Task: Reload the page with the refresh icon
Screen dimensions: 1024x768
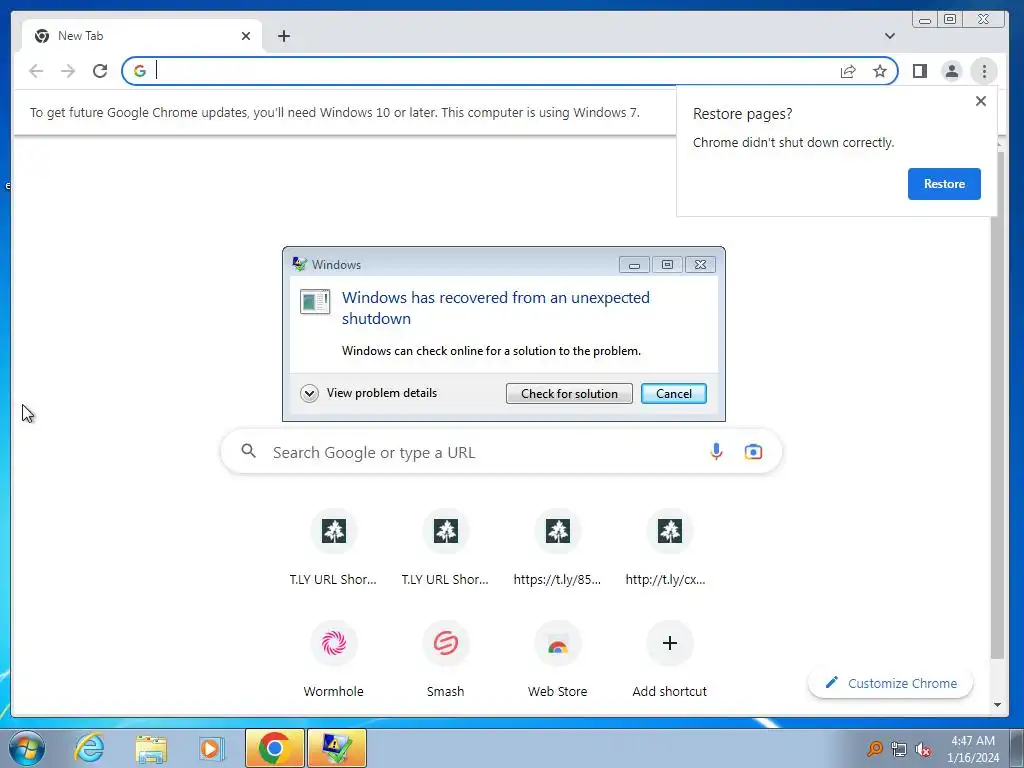Action: click(100, 71)
